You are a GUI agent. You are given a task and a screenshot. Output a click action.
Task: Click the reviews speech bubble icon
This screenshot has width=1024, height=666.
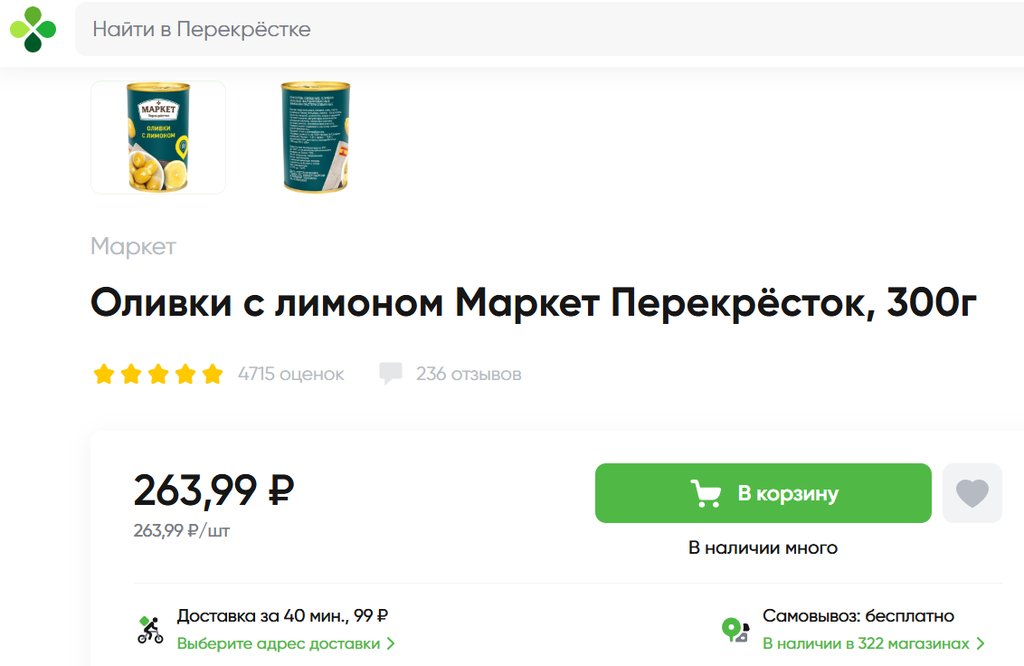click(390, 374)
